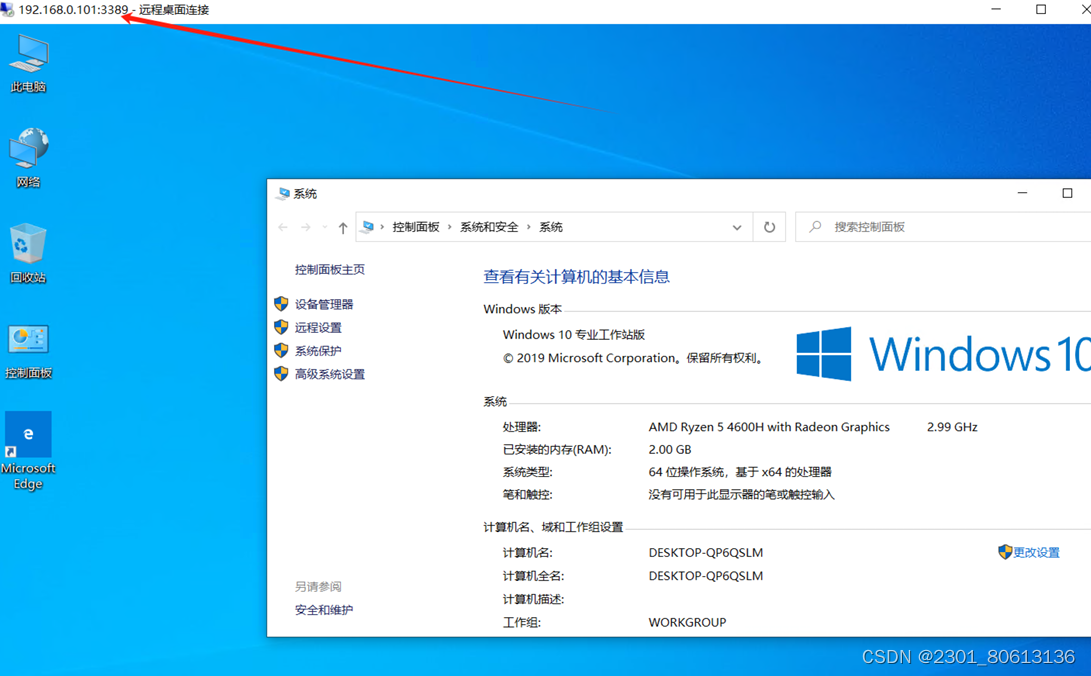Maximize the remote desktop connection window
Screen dimensions: 1091x676
coord(1041,10)
